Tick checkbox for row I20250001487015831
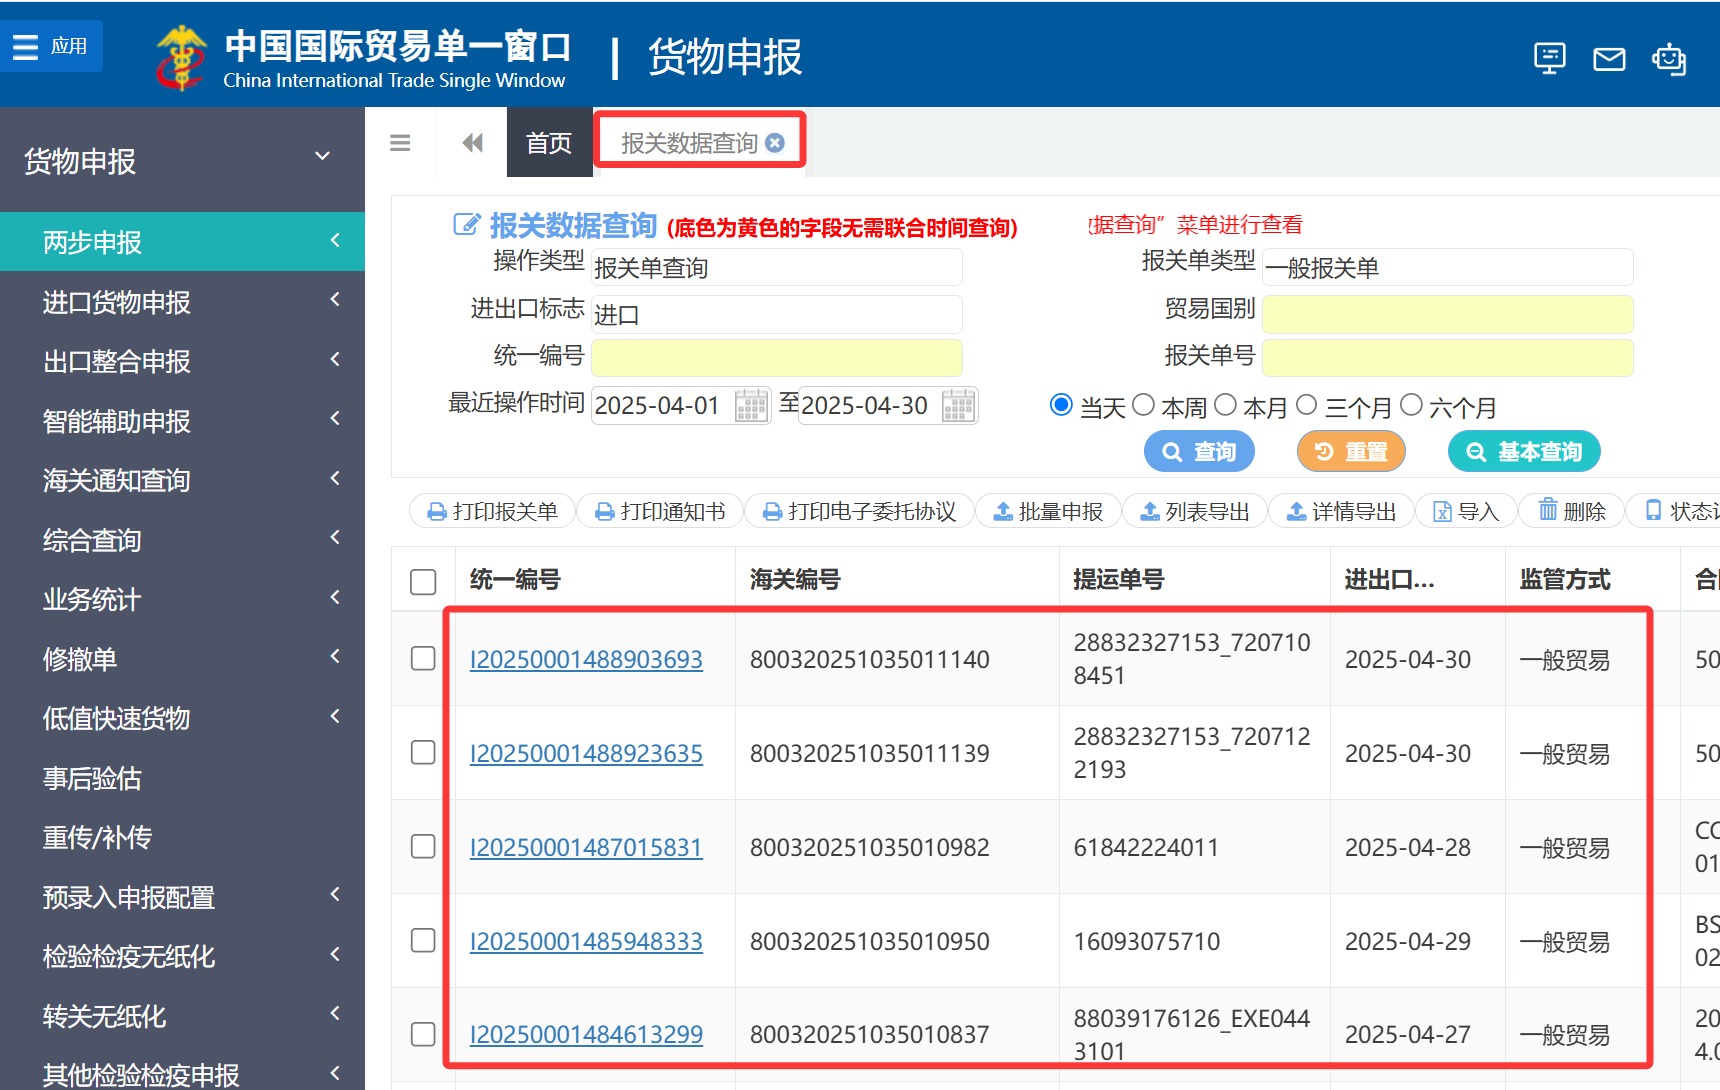Viewport: 1720px width, 1090px height. click(423, 846)
